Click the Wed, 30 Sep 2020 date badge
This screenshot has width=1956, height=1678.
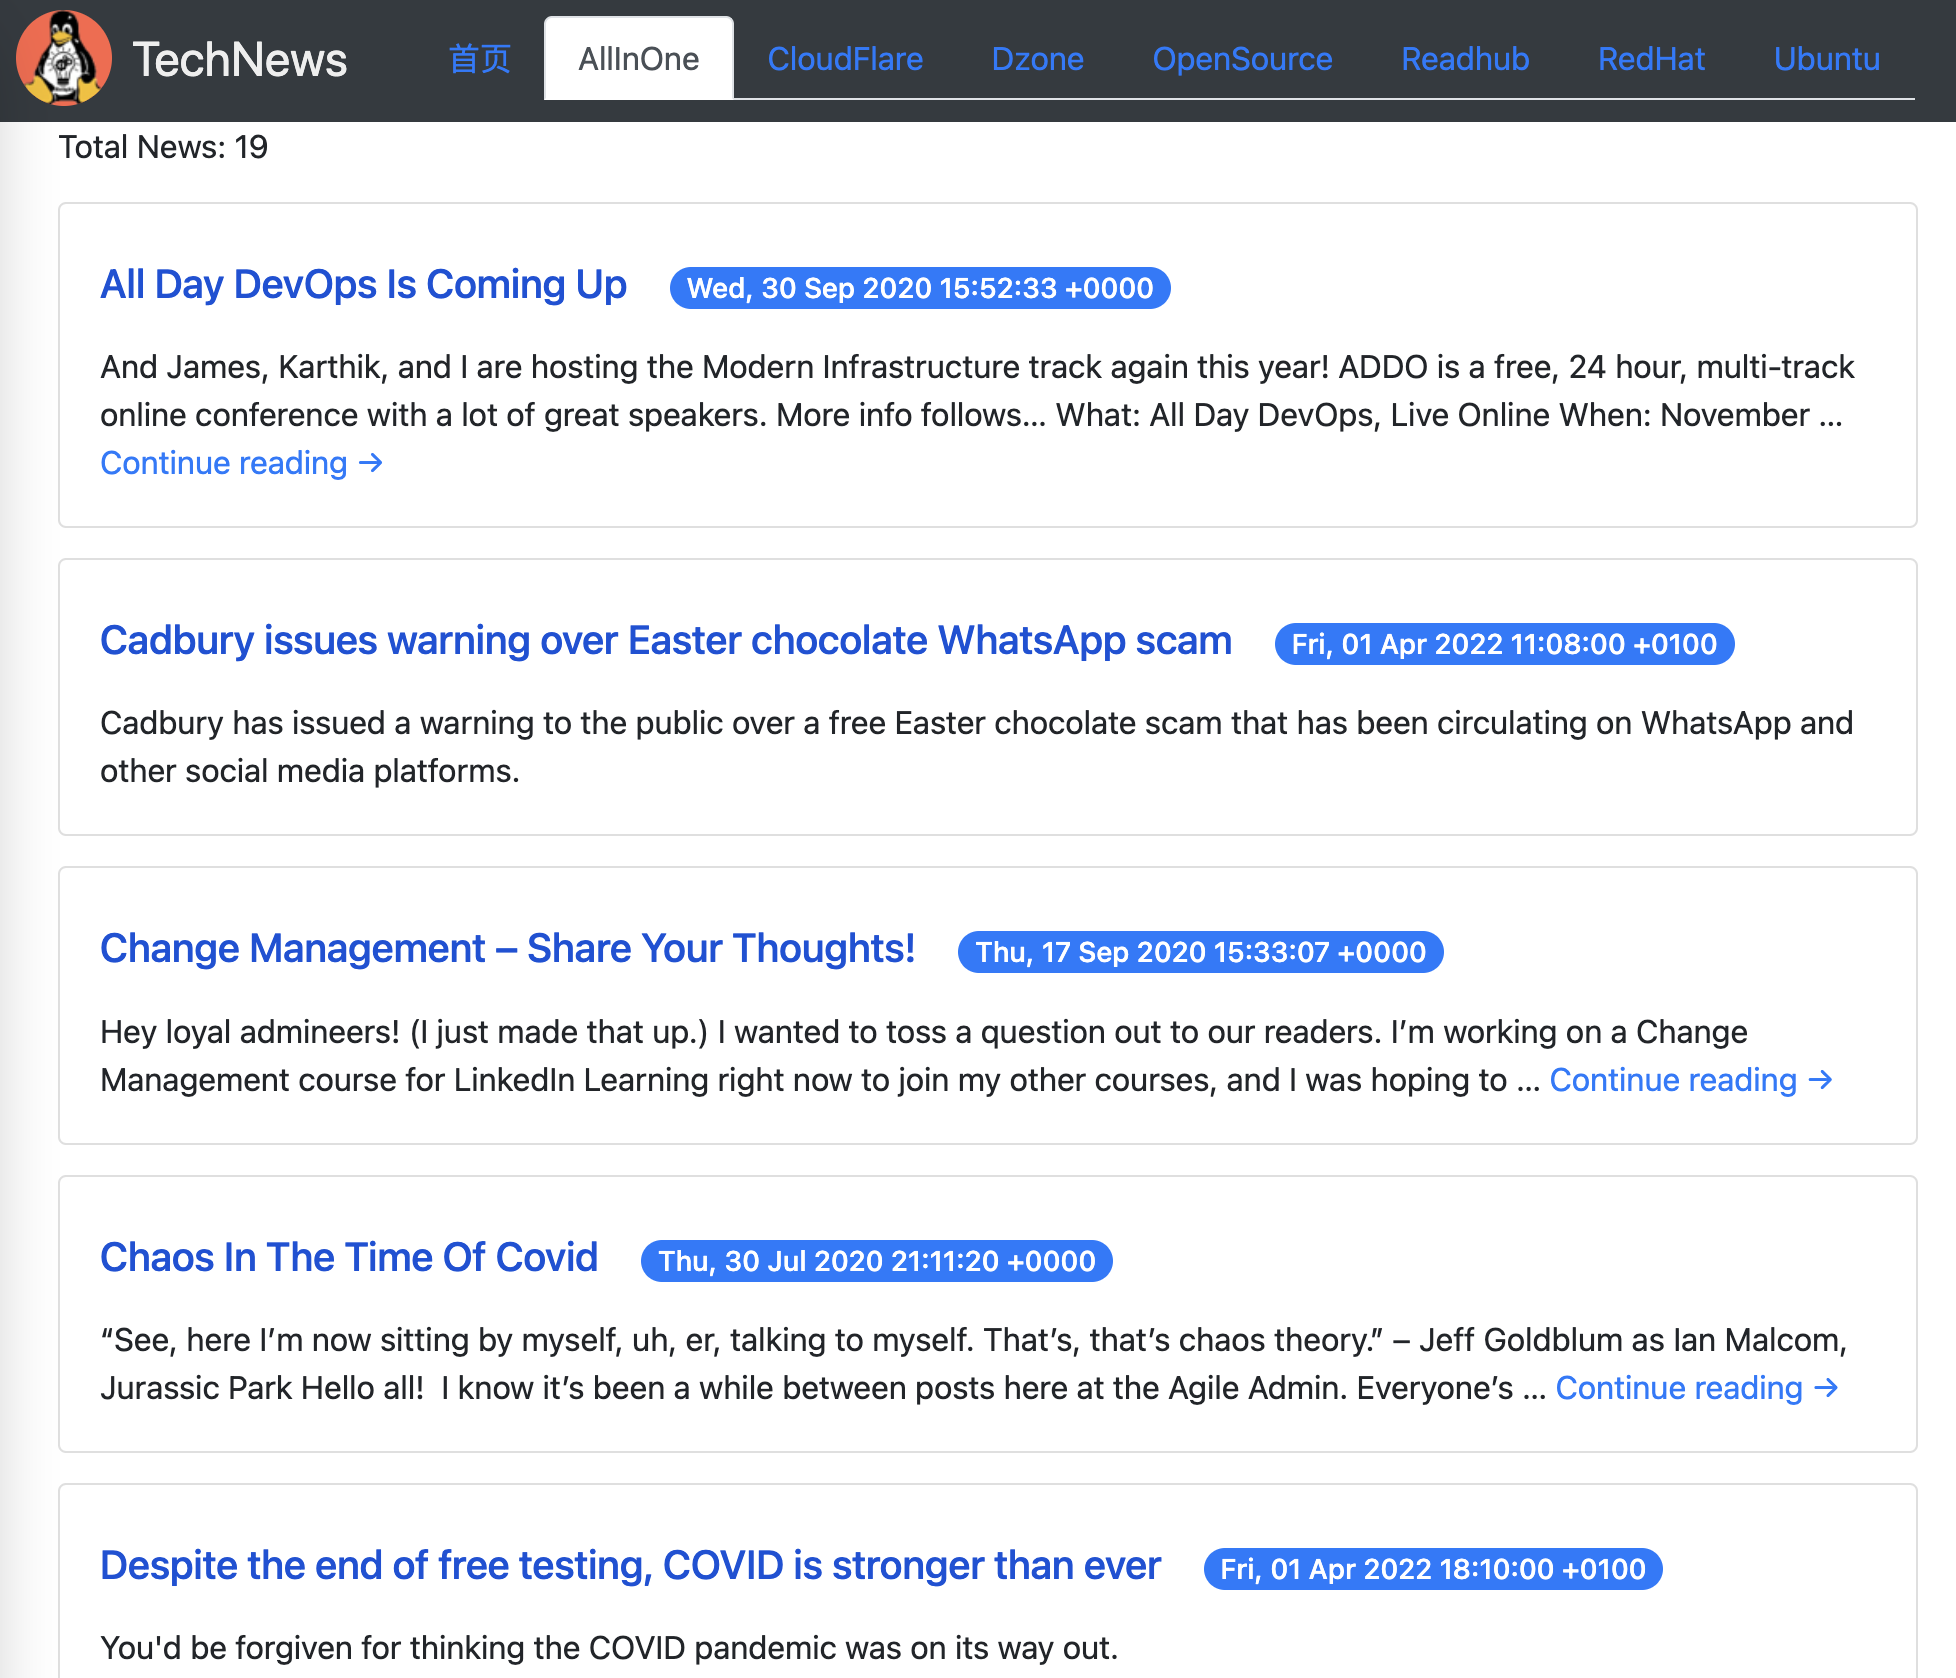(x=919, y=288)
